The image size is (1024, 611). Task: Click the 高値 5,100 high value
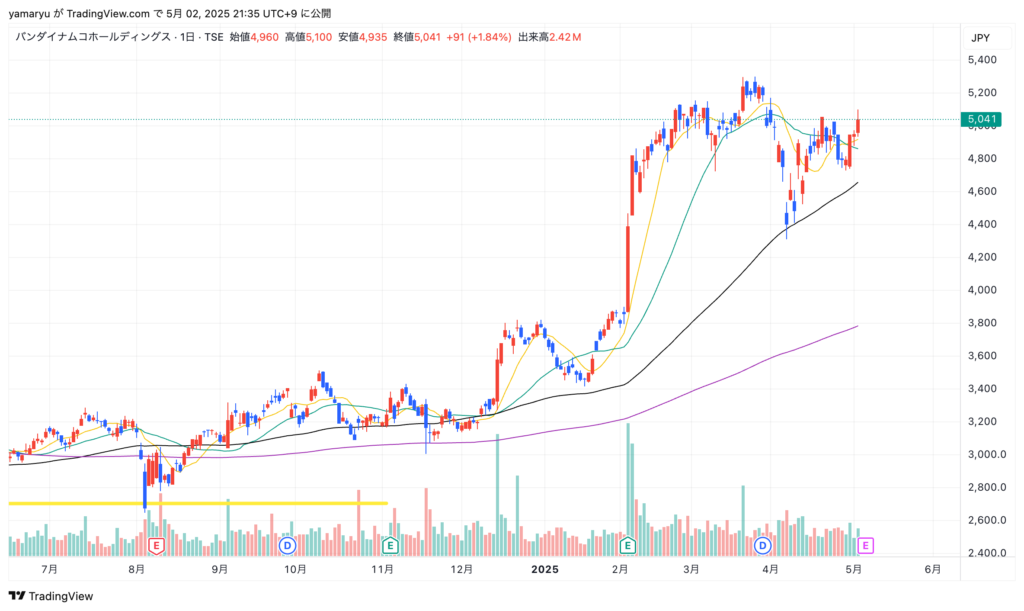308,37
